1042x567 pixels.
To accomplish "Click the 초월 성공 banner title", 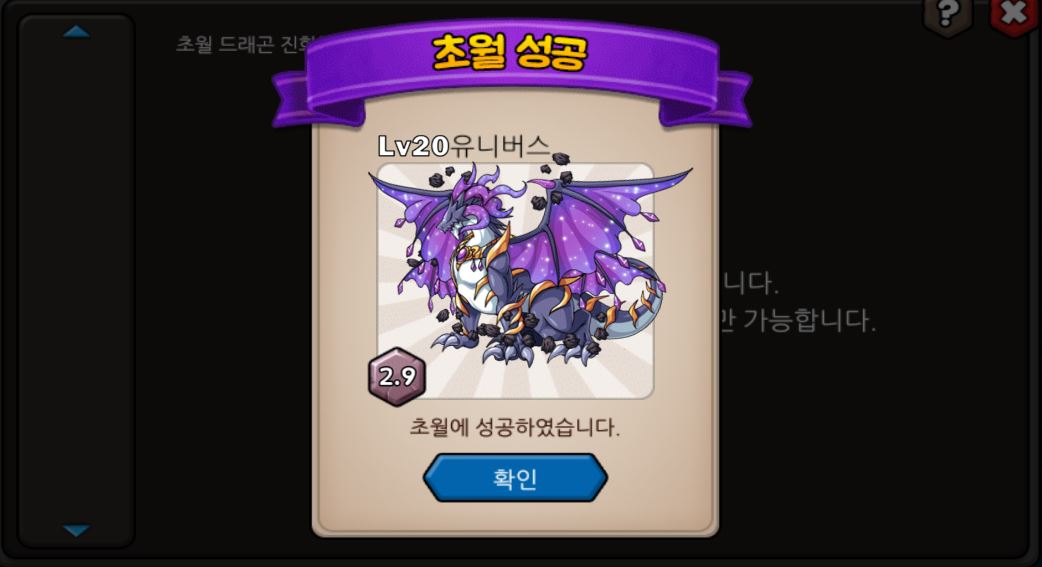I will 510,52.
